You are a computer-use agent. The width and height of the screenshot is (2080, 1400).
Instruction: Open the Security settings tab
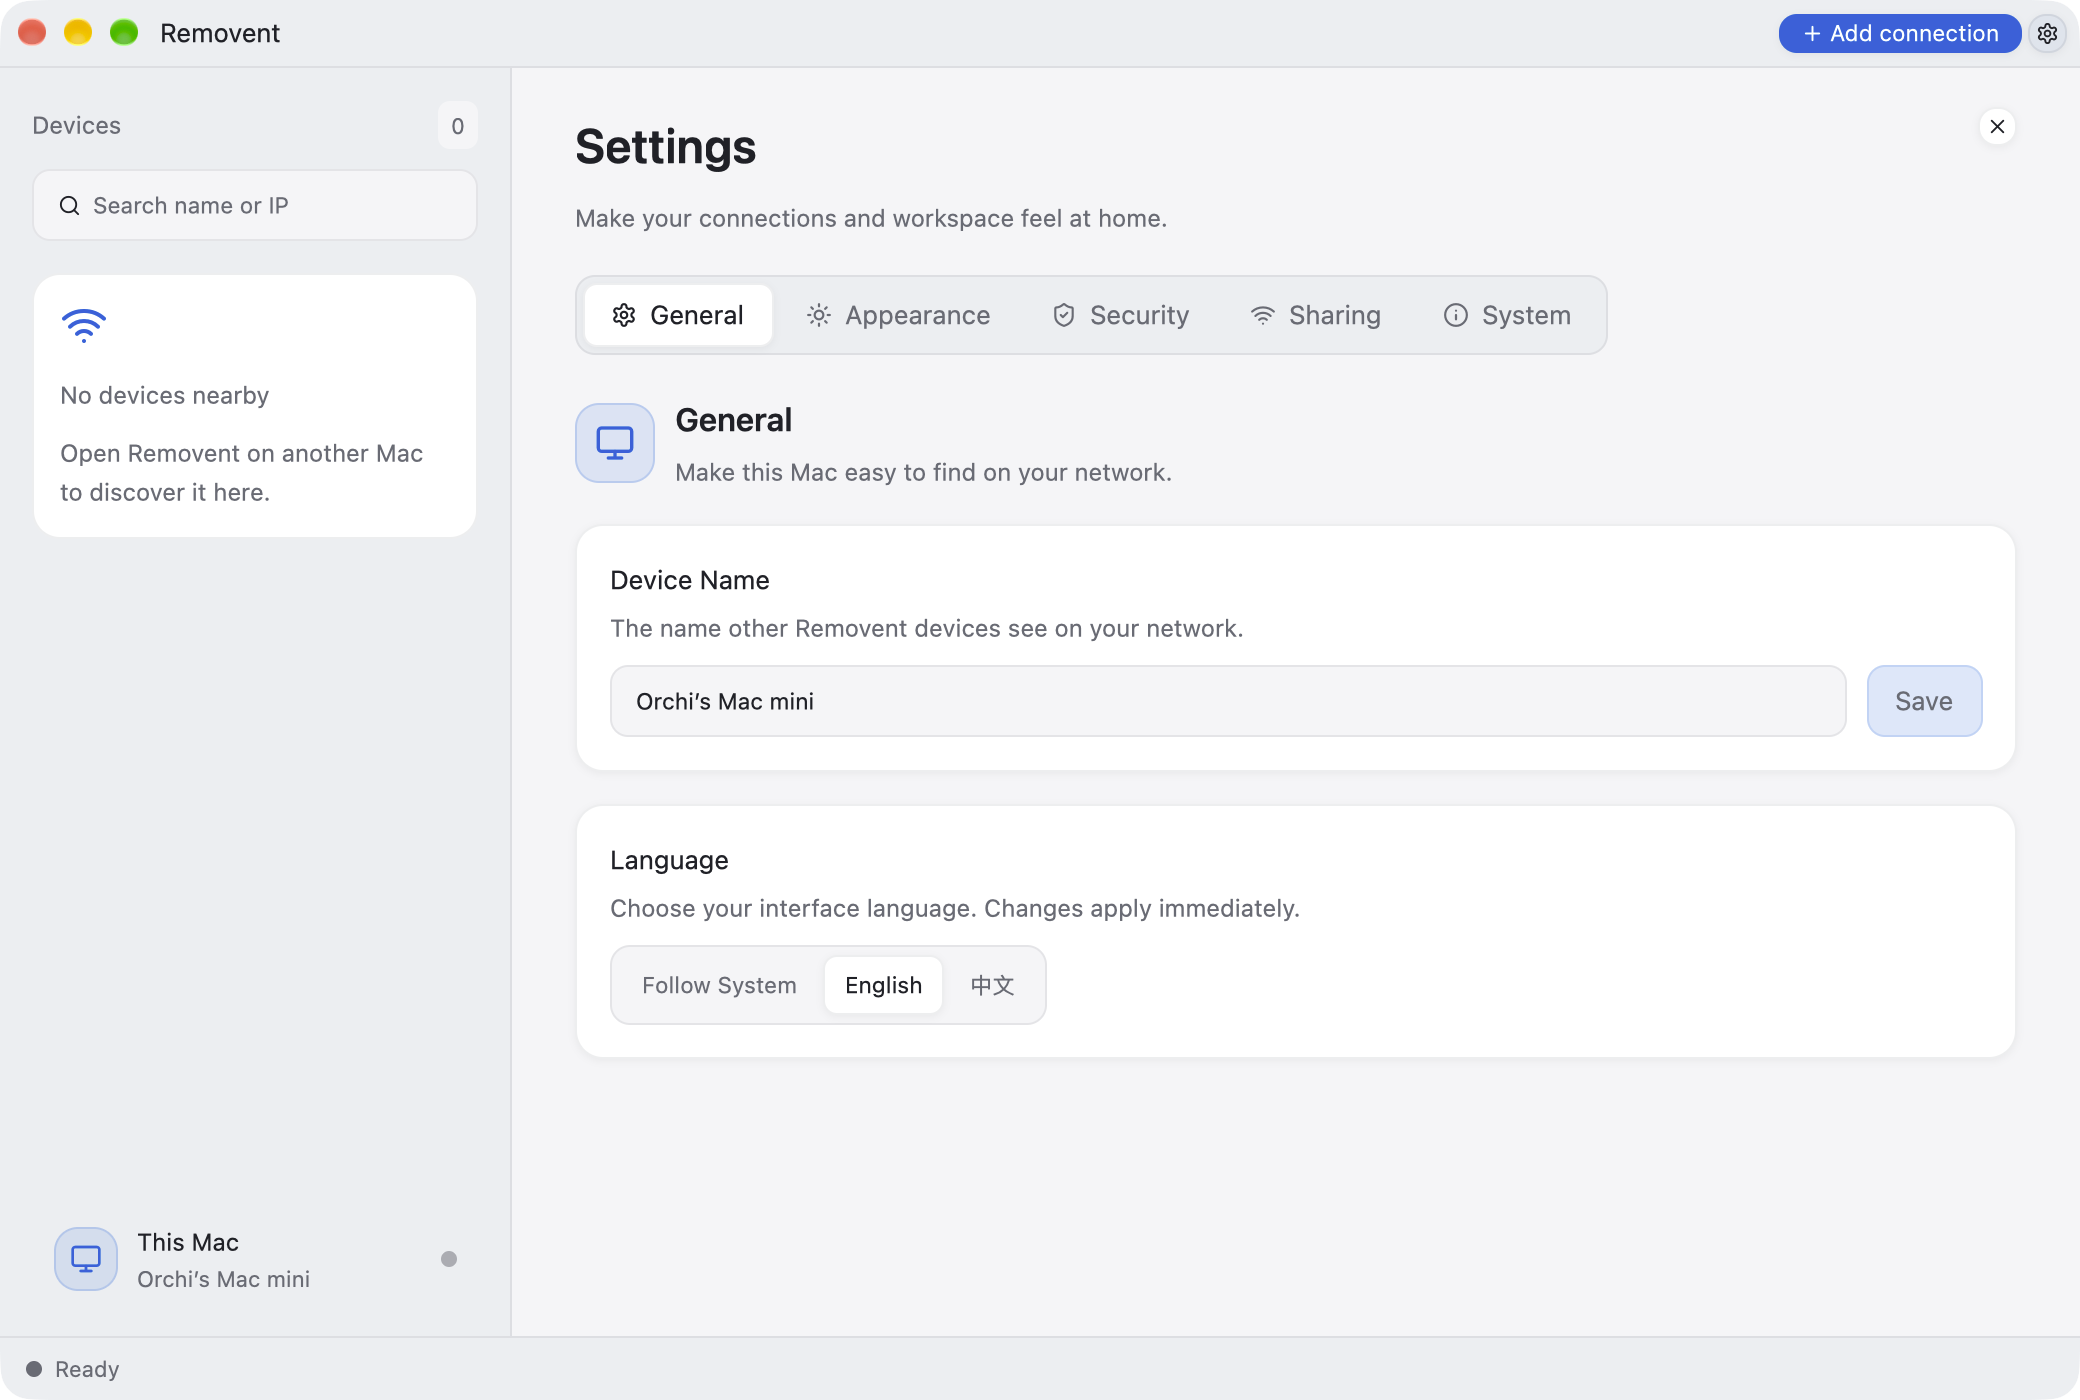point(1121,315)
